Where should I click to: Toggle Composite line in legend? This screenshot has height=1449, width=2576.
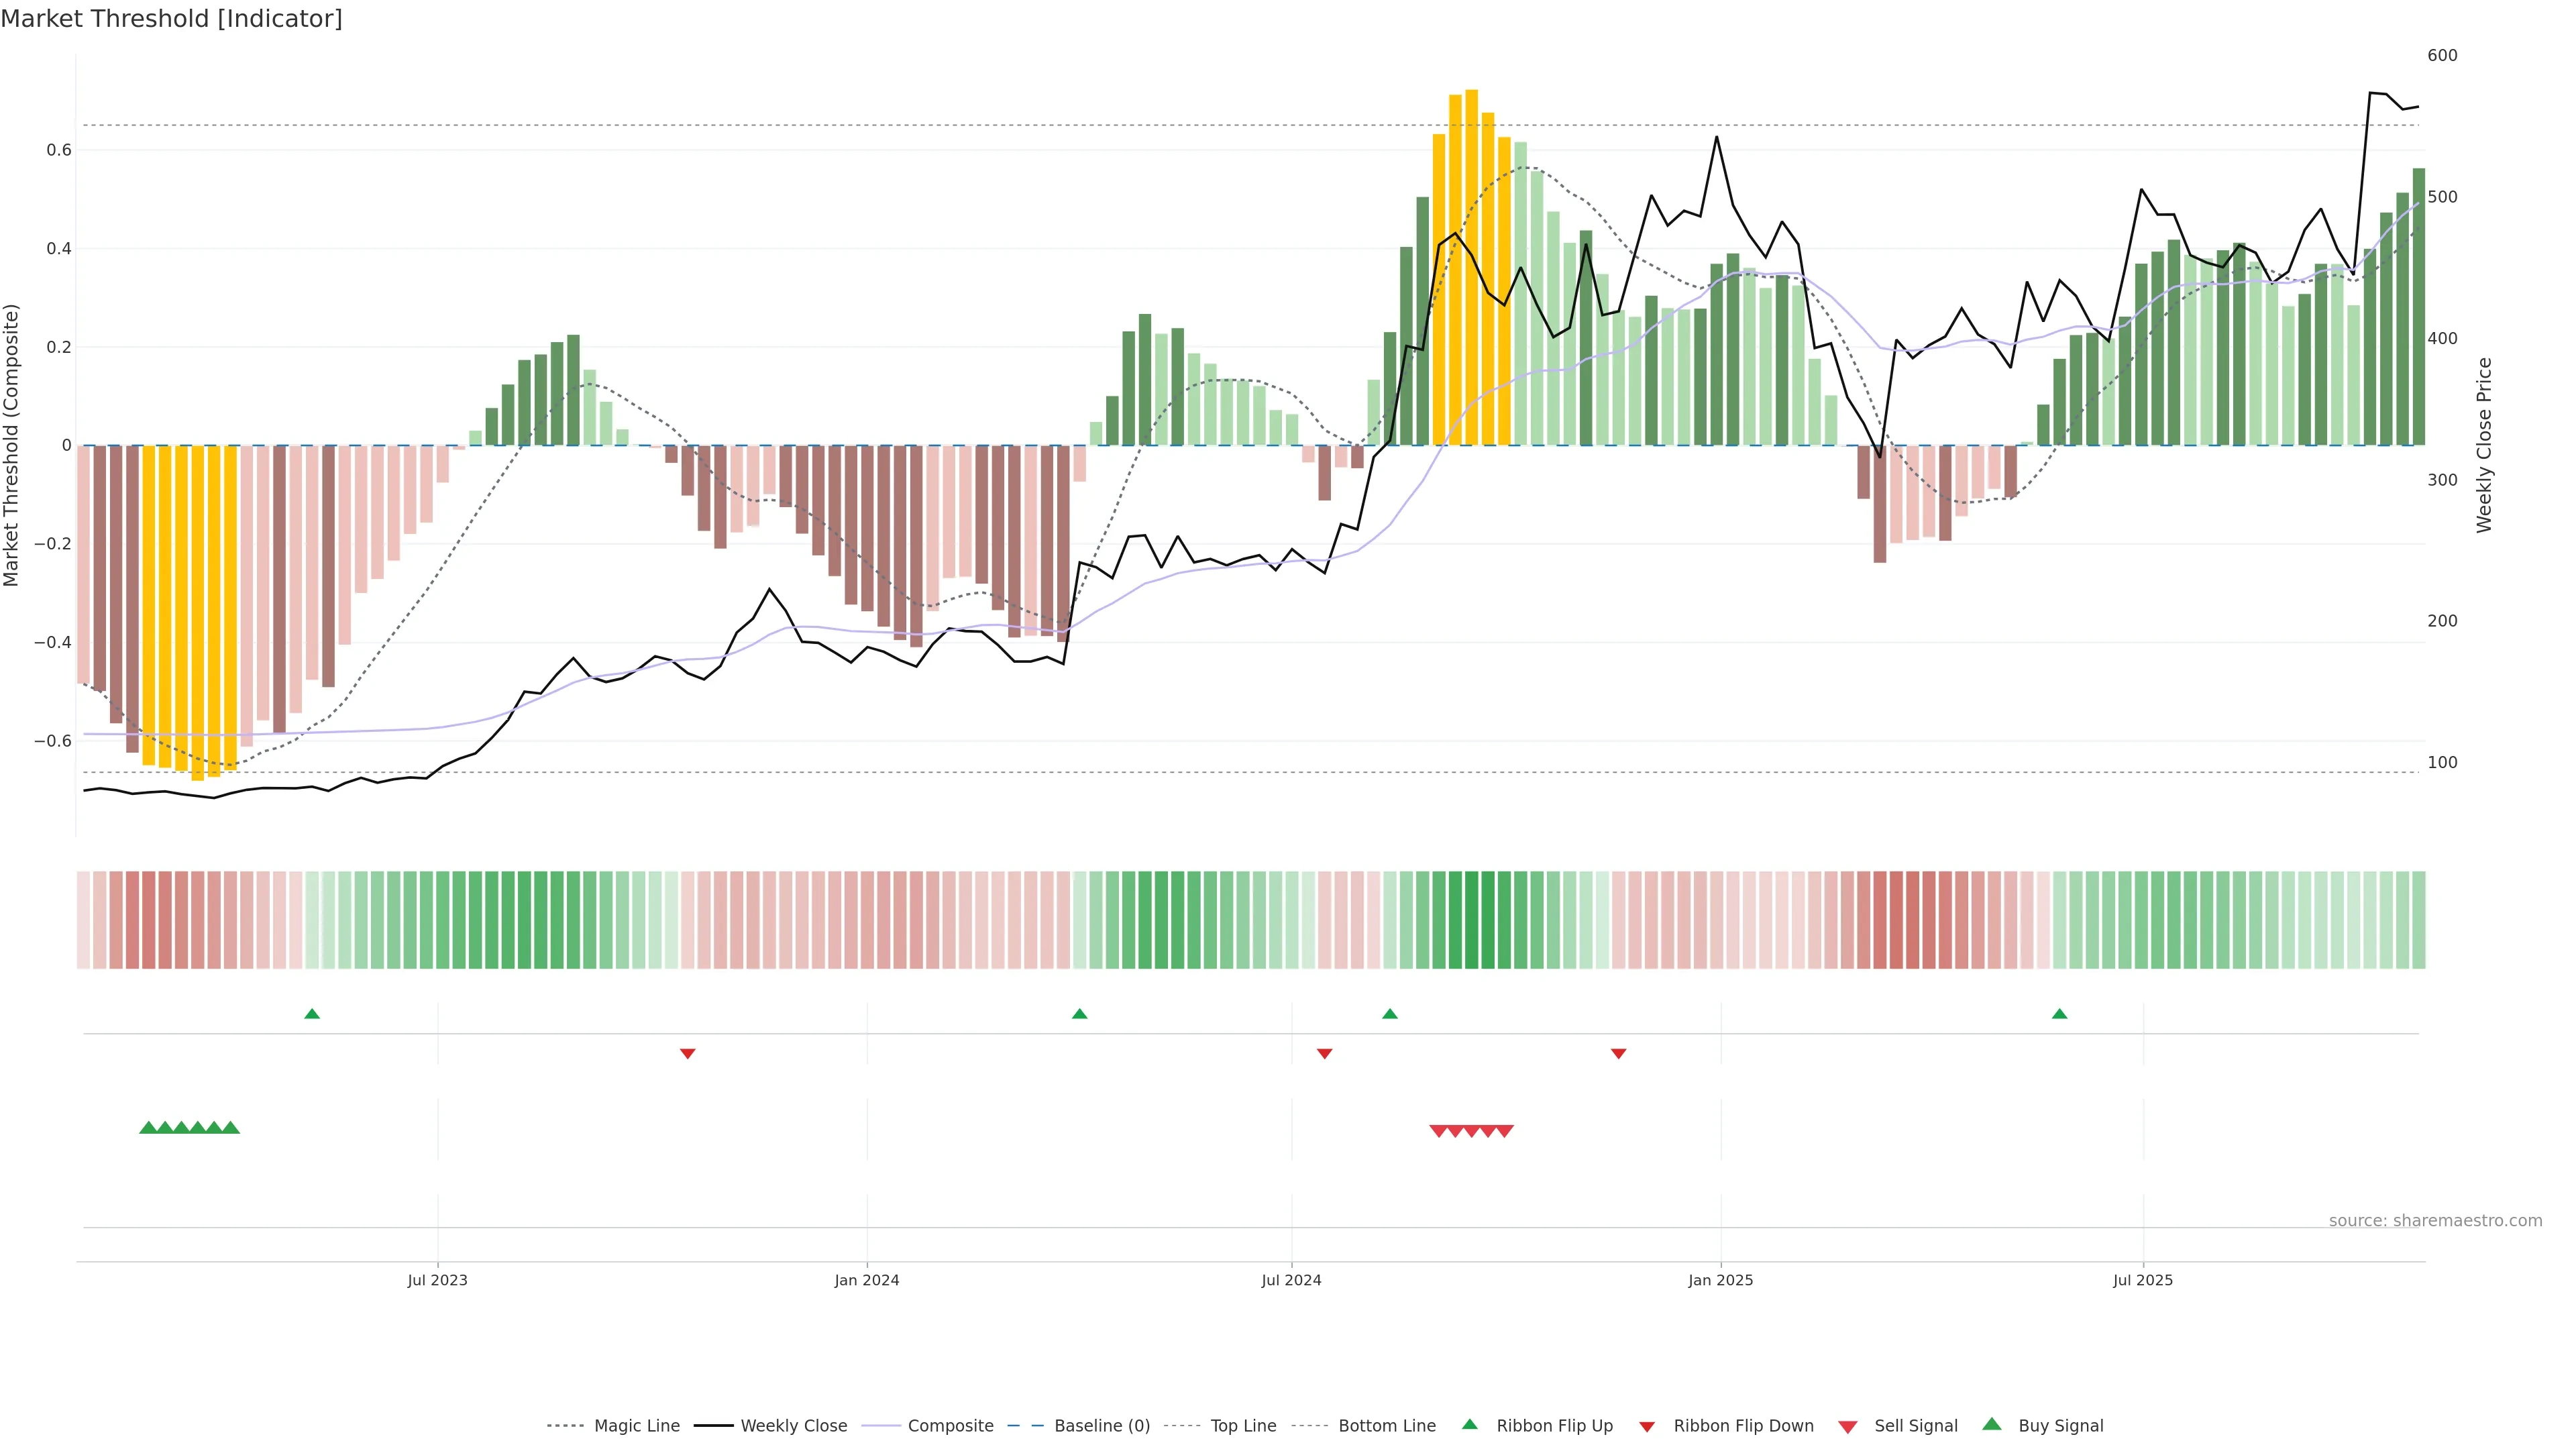coord(950,1426)
